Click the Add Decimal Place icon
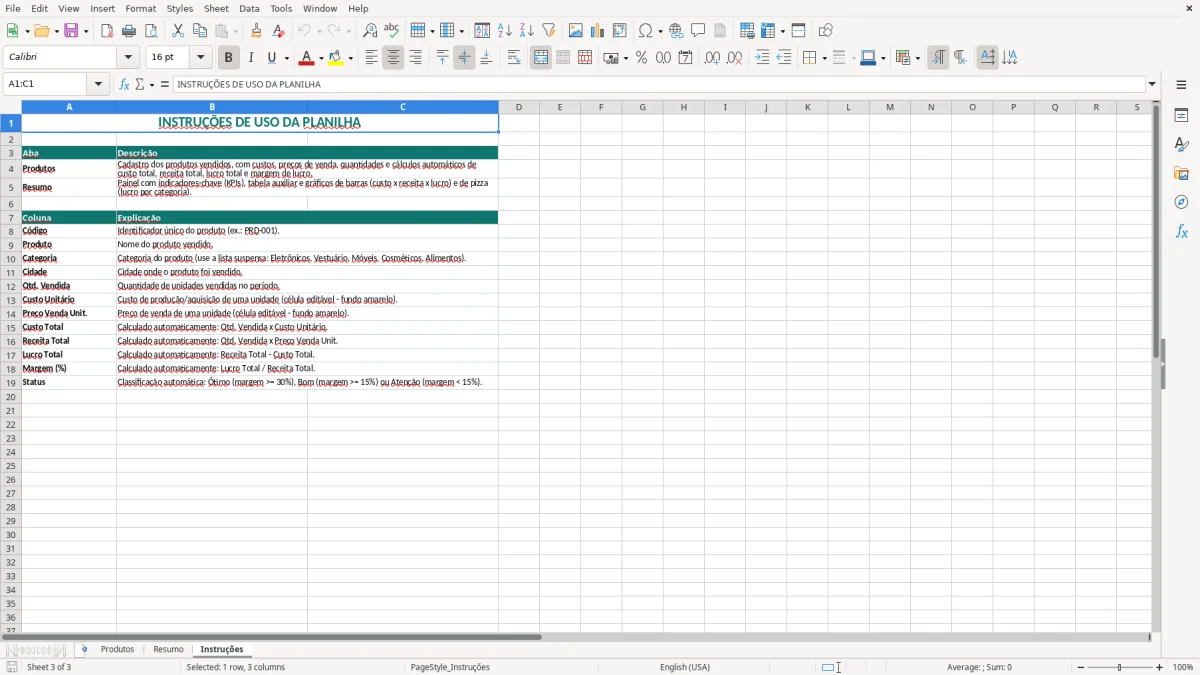Screen dimensions: 1200x675 pyautogui.click(x=712, y=58)
